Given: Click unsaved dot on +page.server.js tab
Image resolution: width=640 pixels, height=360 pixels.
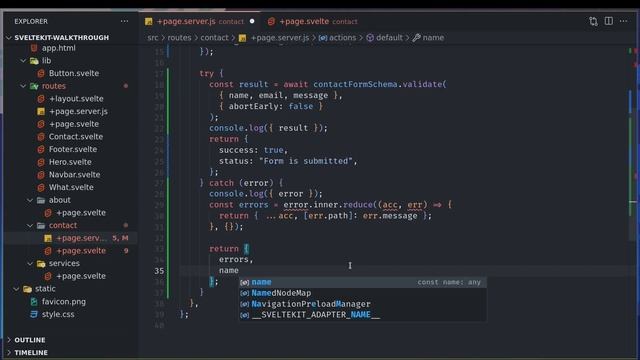Looking at the screenshot, I should point(252,21).
